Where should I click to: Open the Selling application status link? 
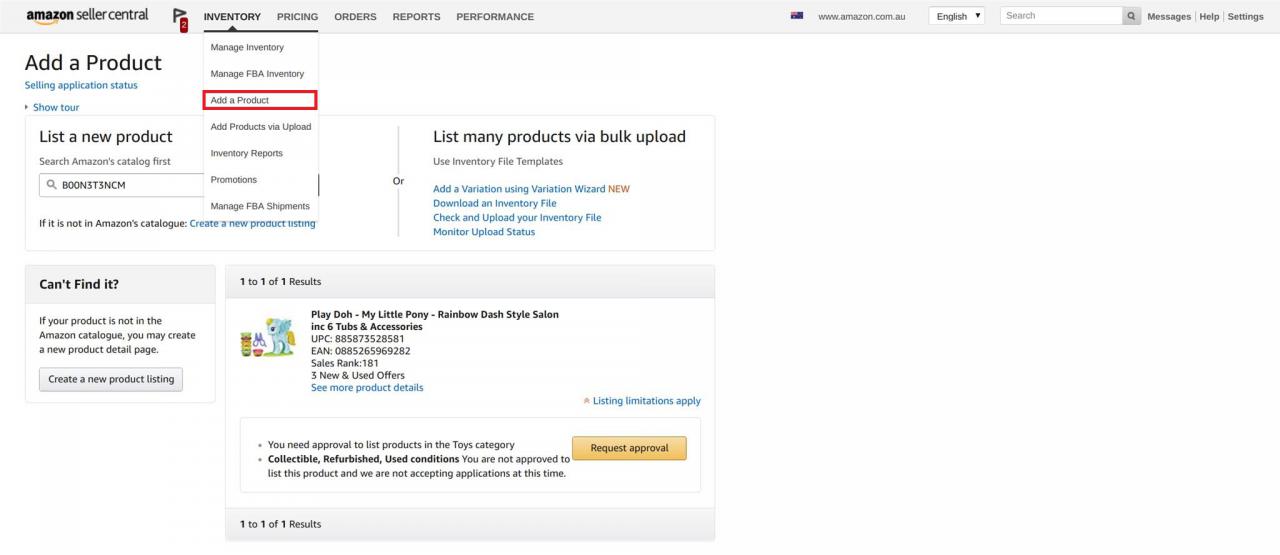click(81, 85)
